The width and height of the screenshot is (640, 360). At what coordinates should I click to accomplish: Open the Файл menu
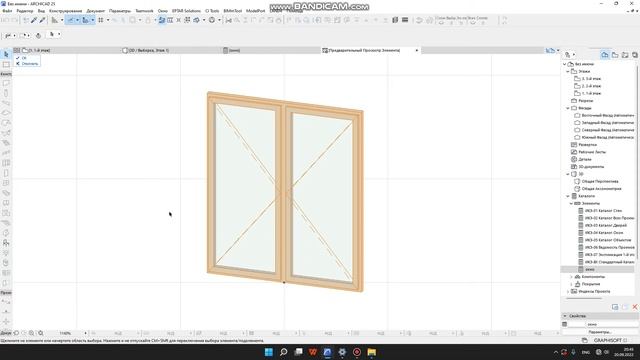[x=7, y=11]
